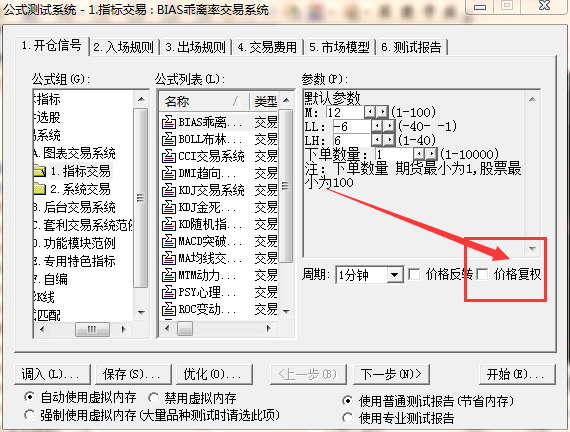
Task: Select the CCI交易系统 formula icon
Action: pyautogui.click(x=169, y=156)
